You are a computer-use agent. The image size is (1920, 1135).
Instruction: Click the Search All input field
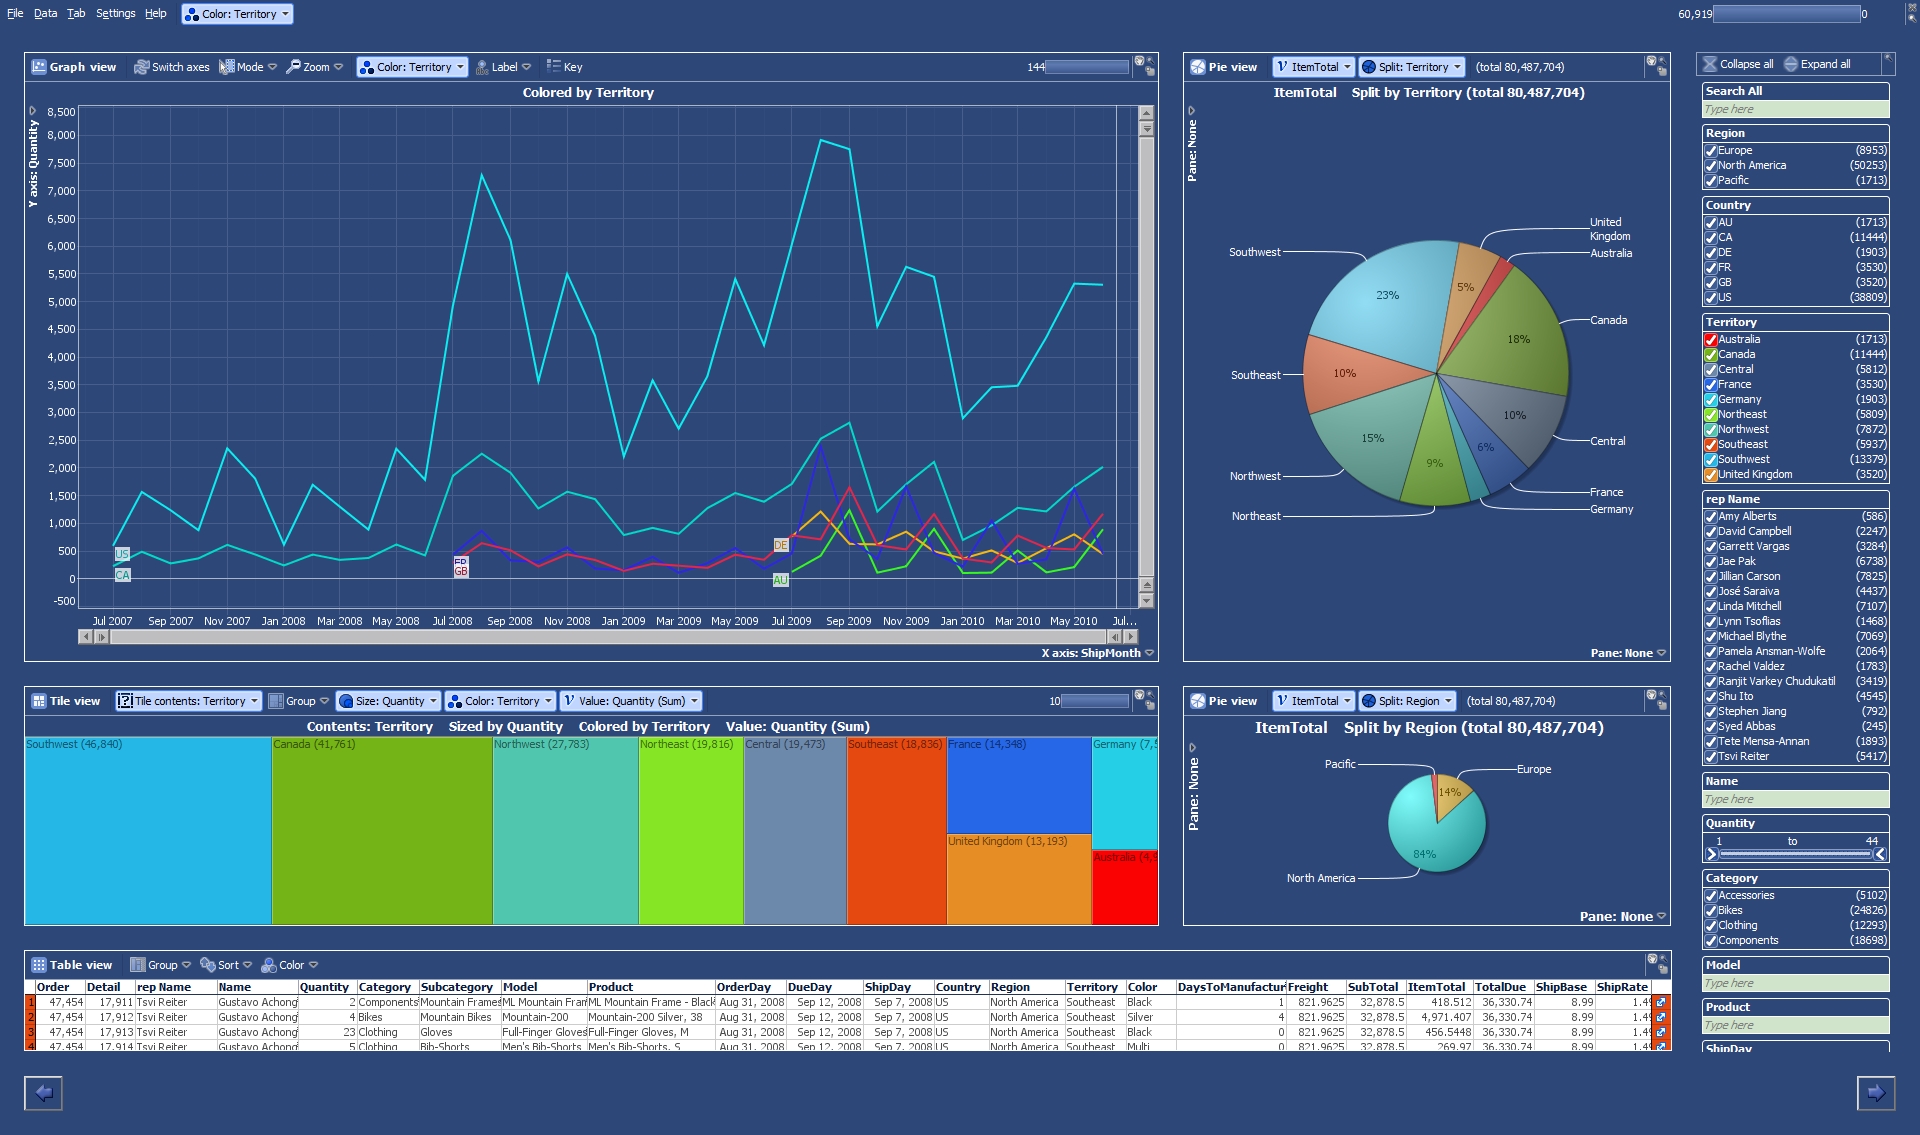coord(1795,109)
